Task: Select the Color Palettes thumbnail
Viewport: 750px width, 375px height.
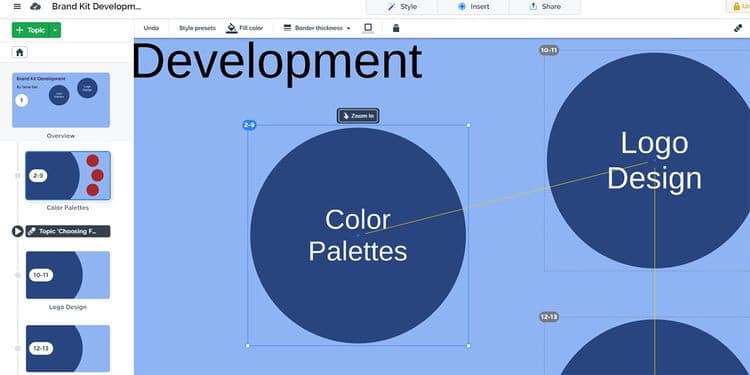Action: (67, 176)
